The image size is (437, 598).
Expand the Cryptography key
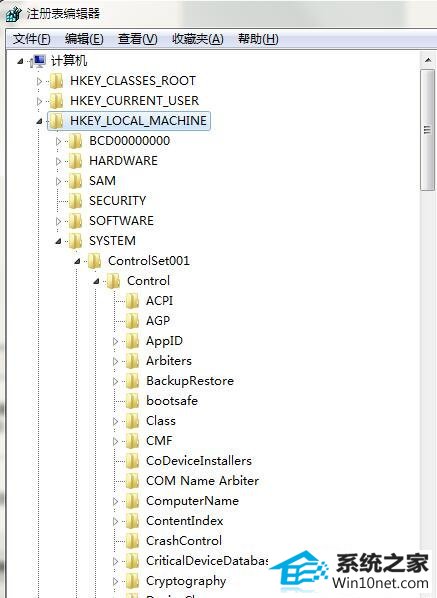[115, 581]
